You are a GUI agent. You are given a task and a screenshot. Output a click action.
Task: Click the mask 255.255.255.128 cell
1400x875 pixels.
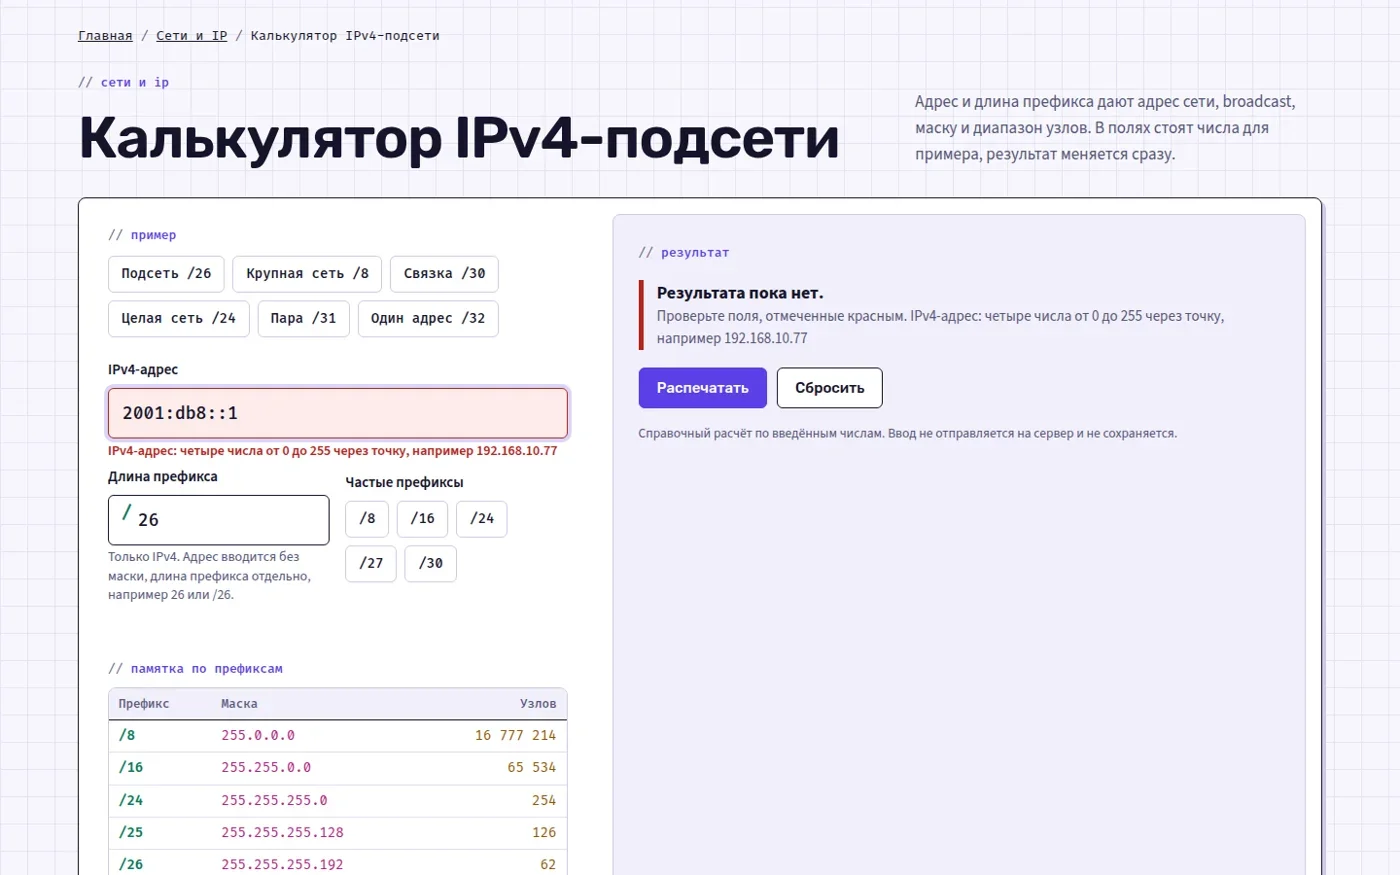click(282, 832)
